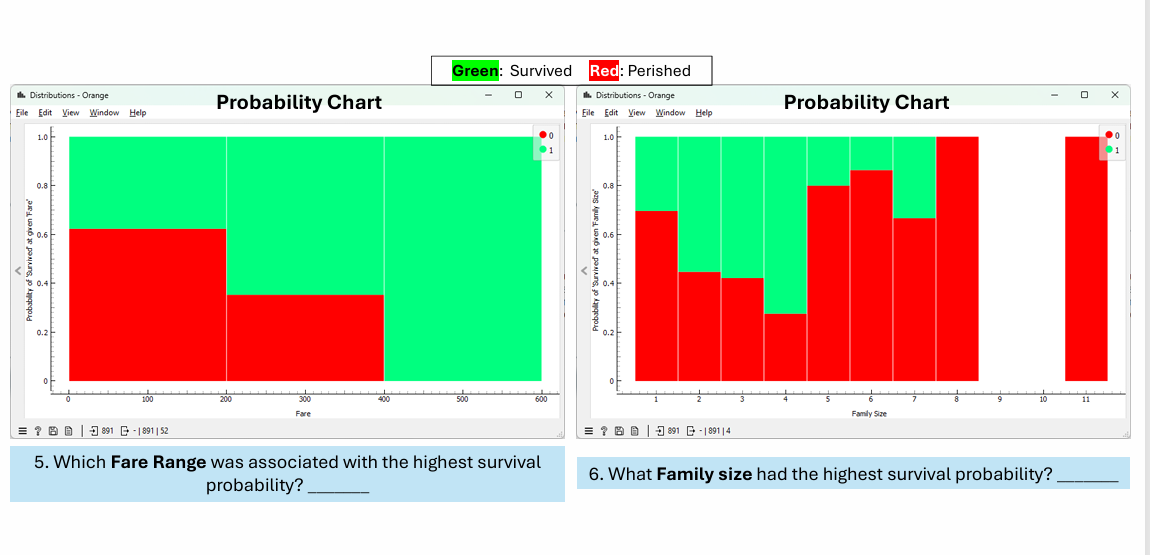
Task: Open the hamburger menu in the Fare window status bar
Action: coord(21,430)
